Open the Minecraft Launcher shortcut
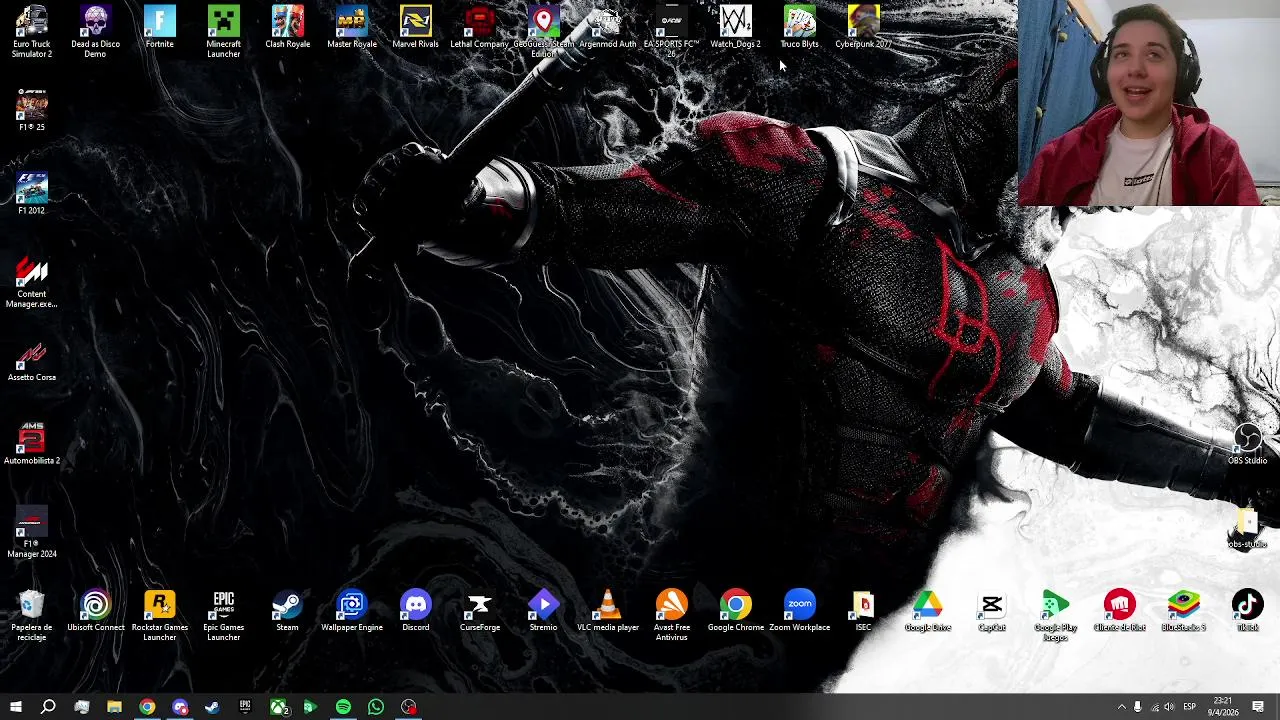 224,32
